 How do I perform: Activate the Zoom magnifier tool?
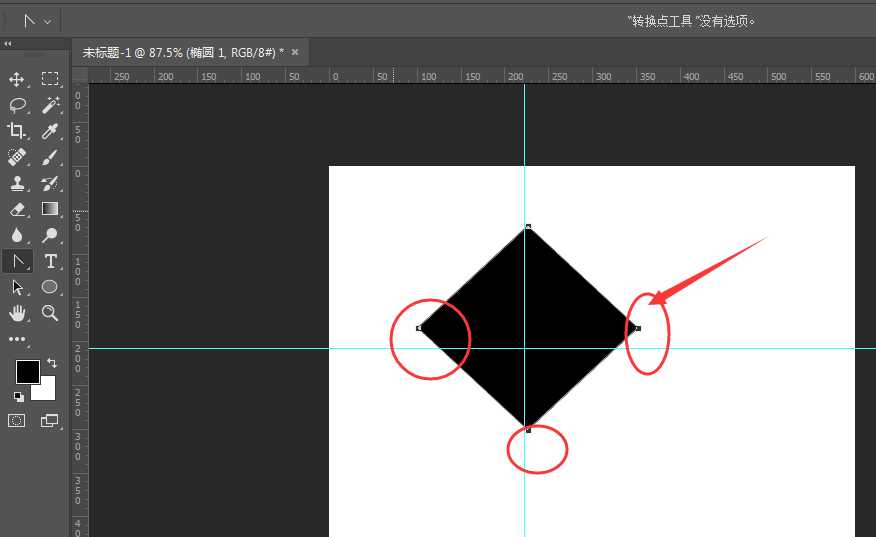[50, 313]
